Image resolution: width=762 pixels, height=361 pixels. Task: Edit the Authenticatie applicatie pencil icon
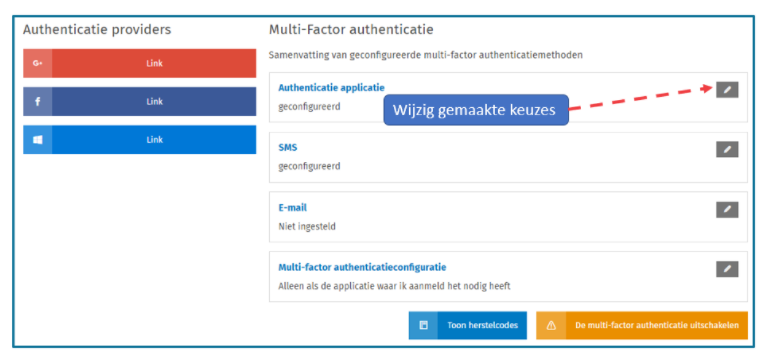click(x=727, y=89)
